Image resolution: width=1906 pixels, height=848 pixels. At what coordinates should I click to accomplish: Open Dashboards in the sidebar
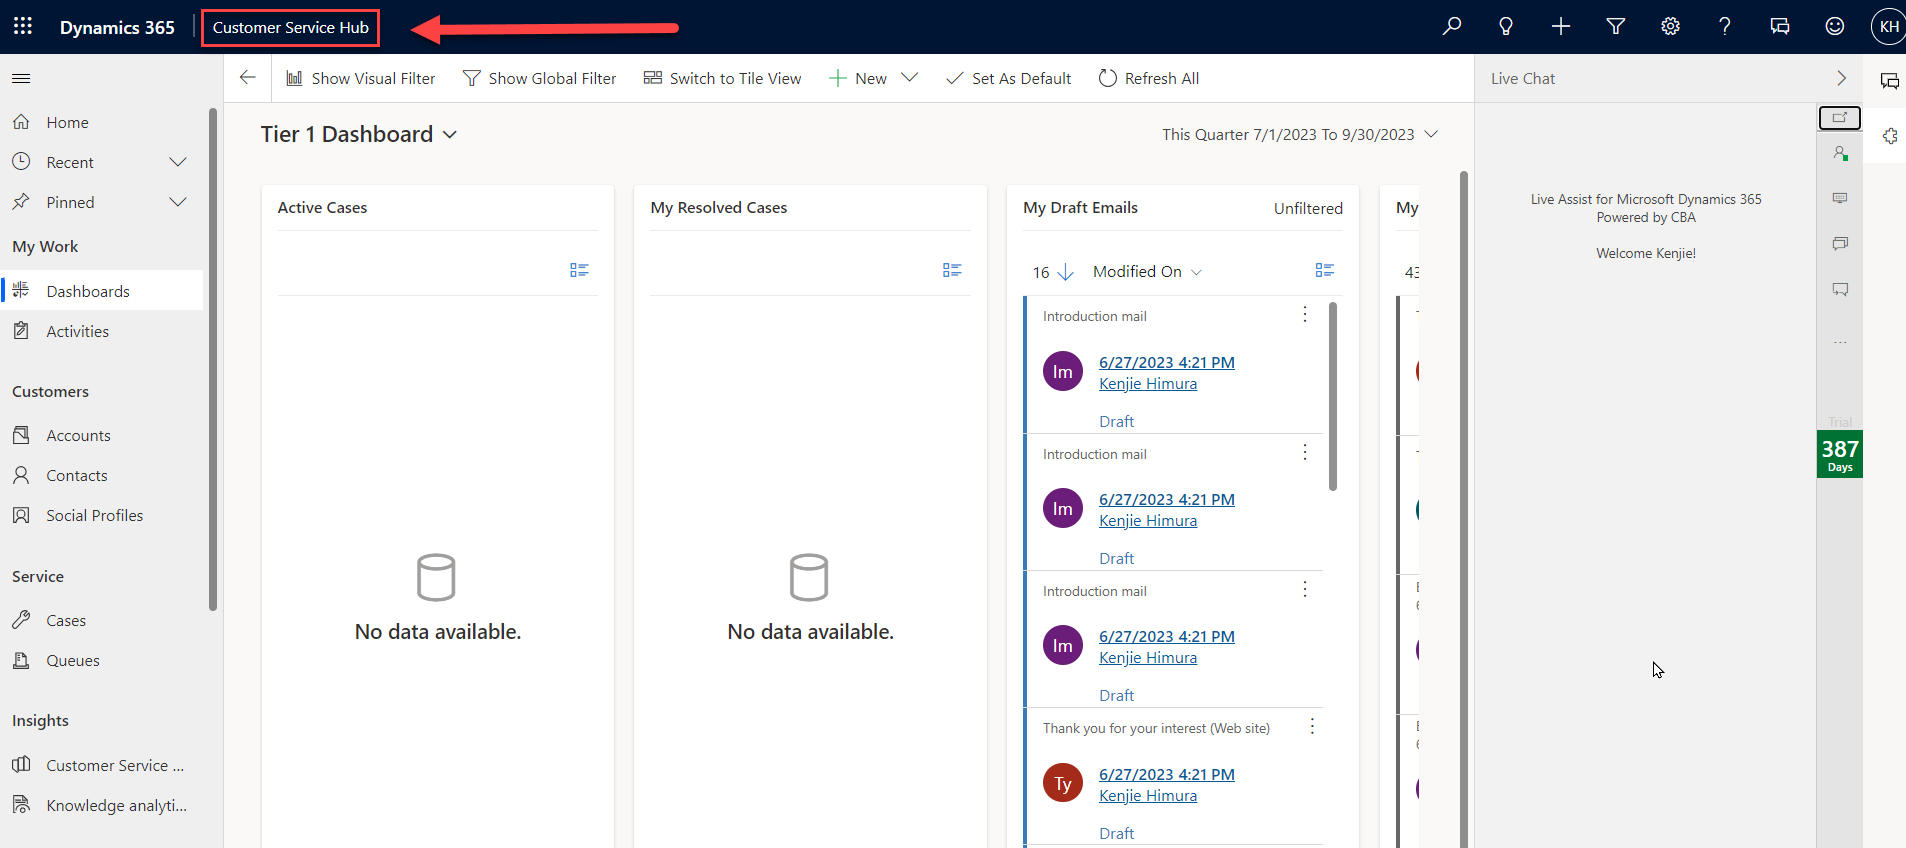point(102,291)
